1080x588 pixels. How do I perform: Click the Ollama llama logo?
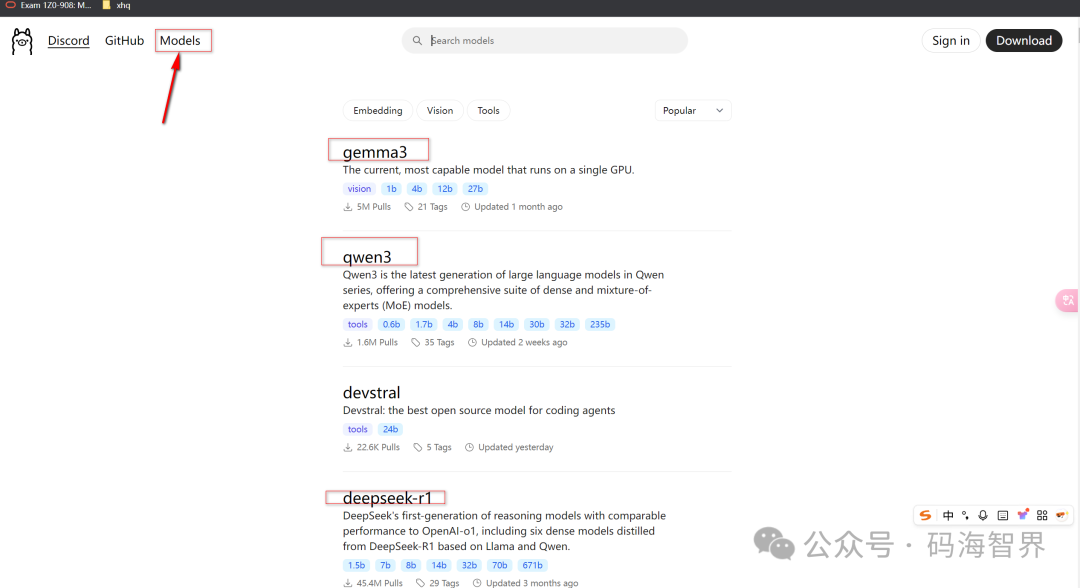click(22, 41)
